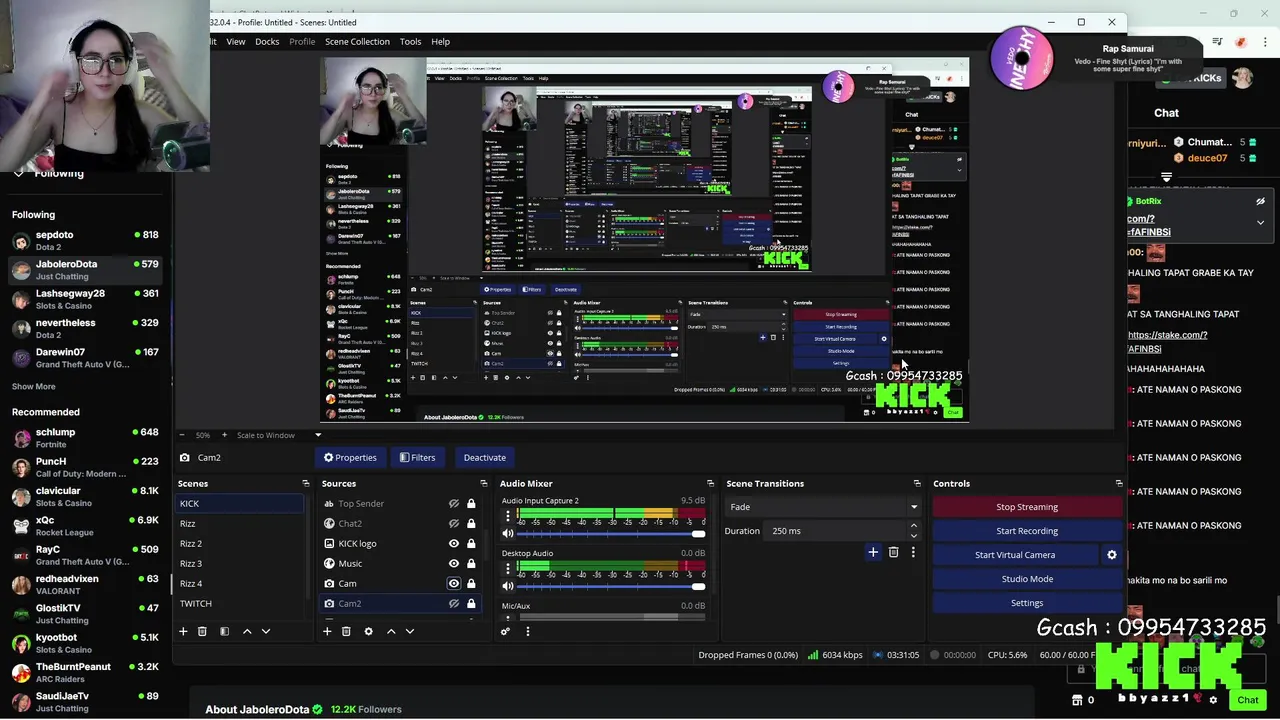Open the Help menu
The width and height of the screenshot is (1280, 720).
(440, 42)
